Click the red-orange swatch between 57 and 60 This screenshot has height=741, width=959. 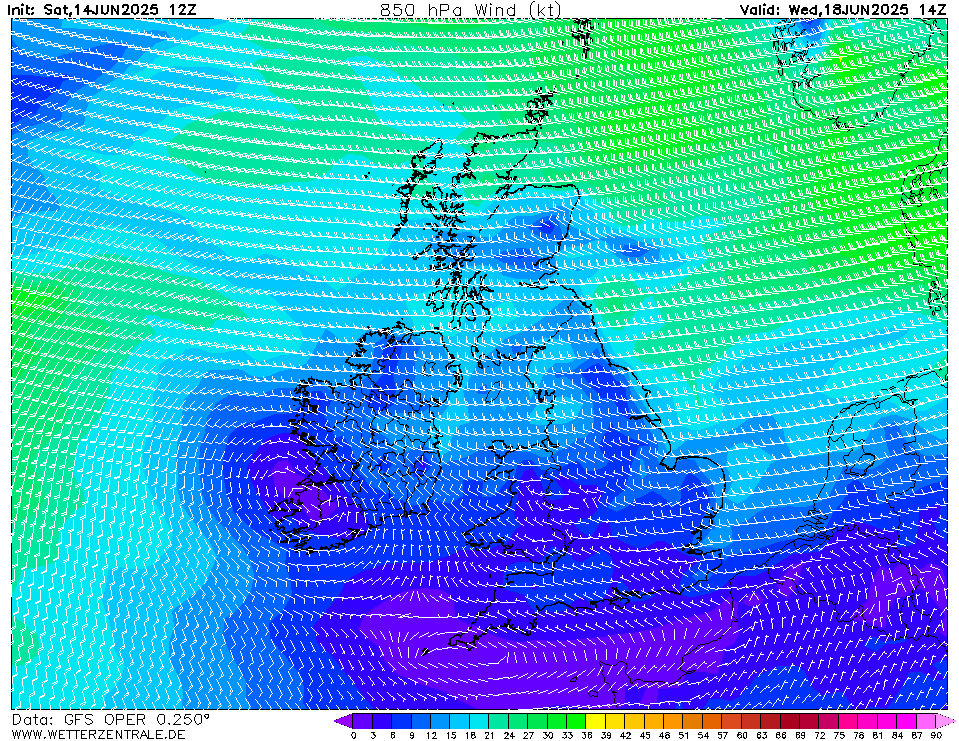point(732,721)
